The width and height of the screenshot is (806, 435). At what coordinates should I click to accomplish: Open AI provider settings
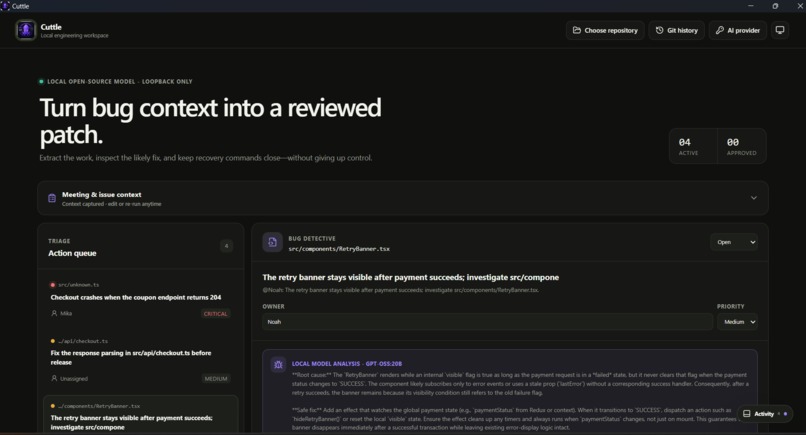[x=738, y=30]
